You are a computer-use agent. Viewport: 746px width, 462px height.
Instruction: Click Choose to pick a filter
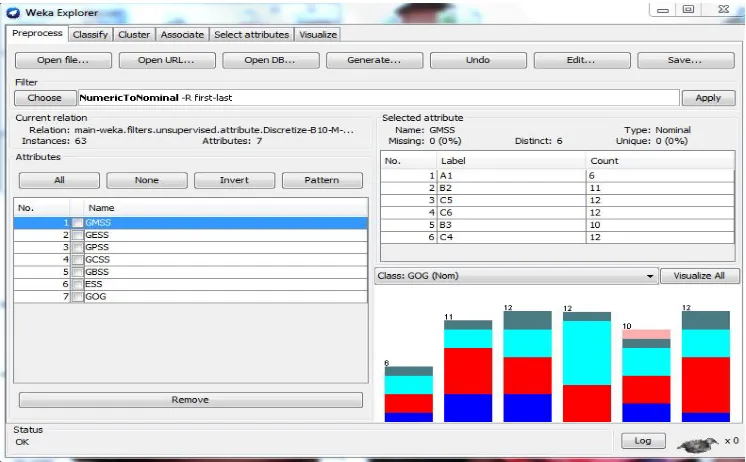[45, 98]
